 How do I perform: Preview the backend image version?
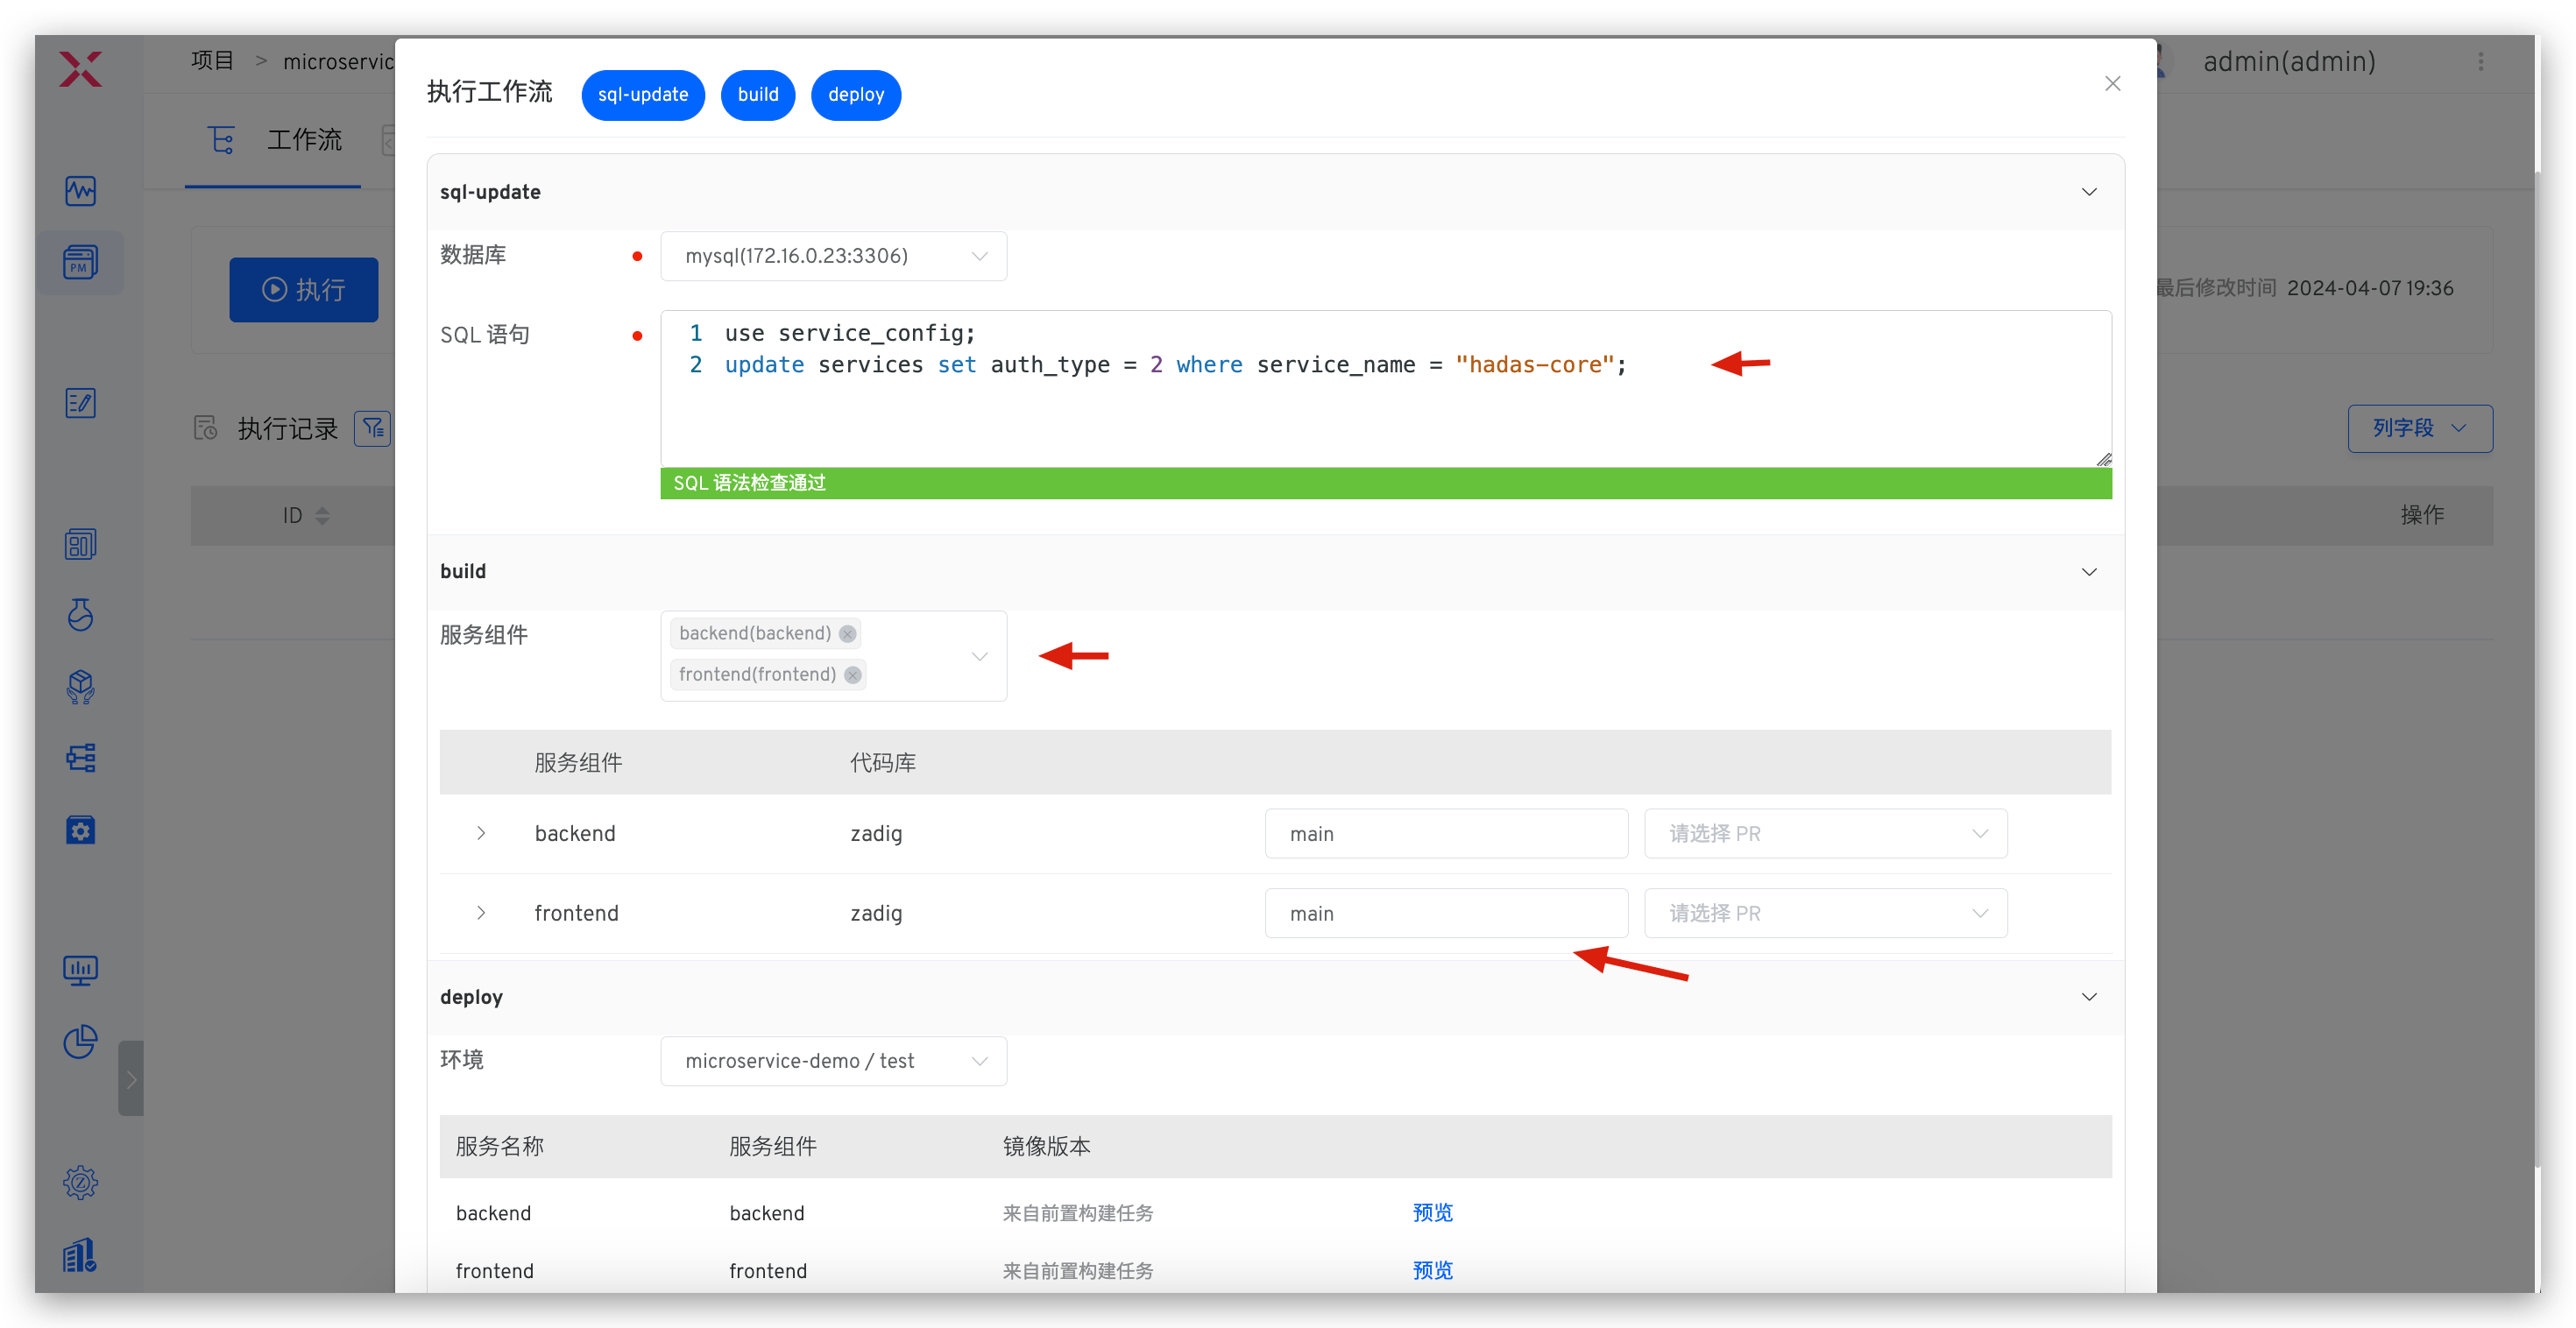point(1432,1212)
